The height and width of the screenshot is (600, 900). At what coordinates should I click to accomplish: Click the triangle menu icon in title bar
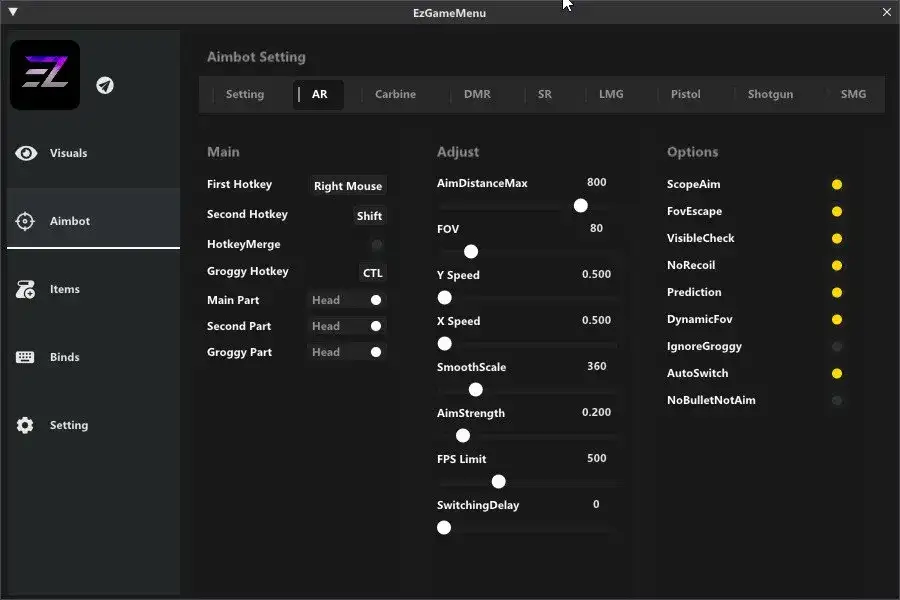pos(13,12)
